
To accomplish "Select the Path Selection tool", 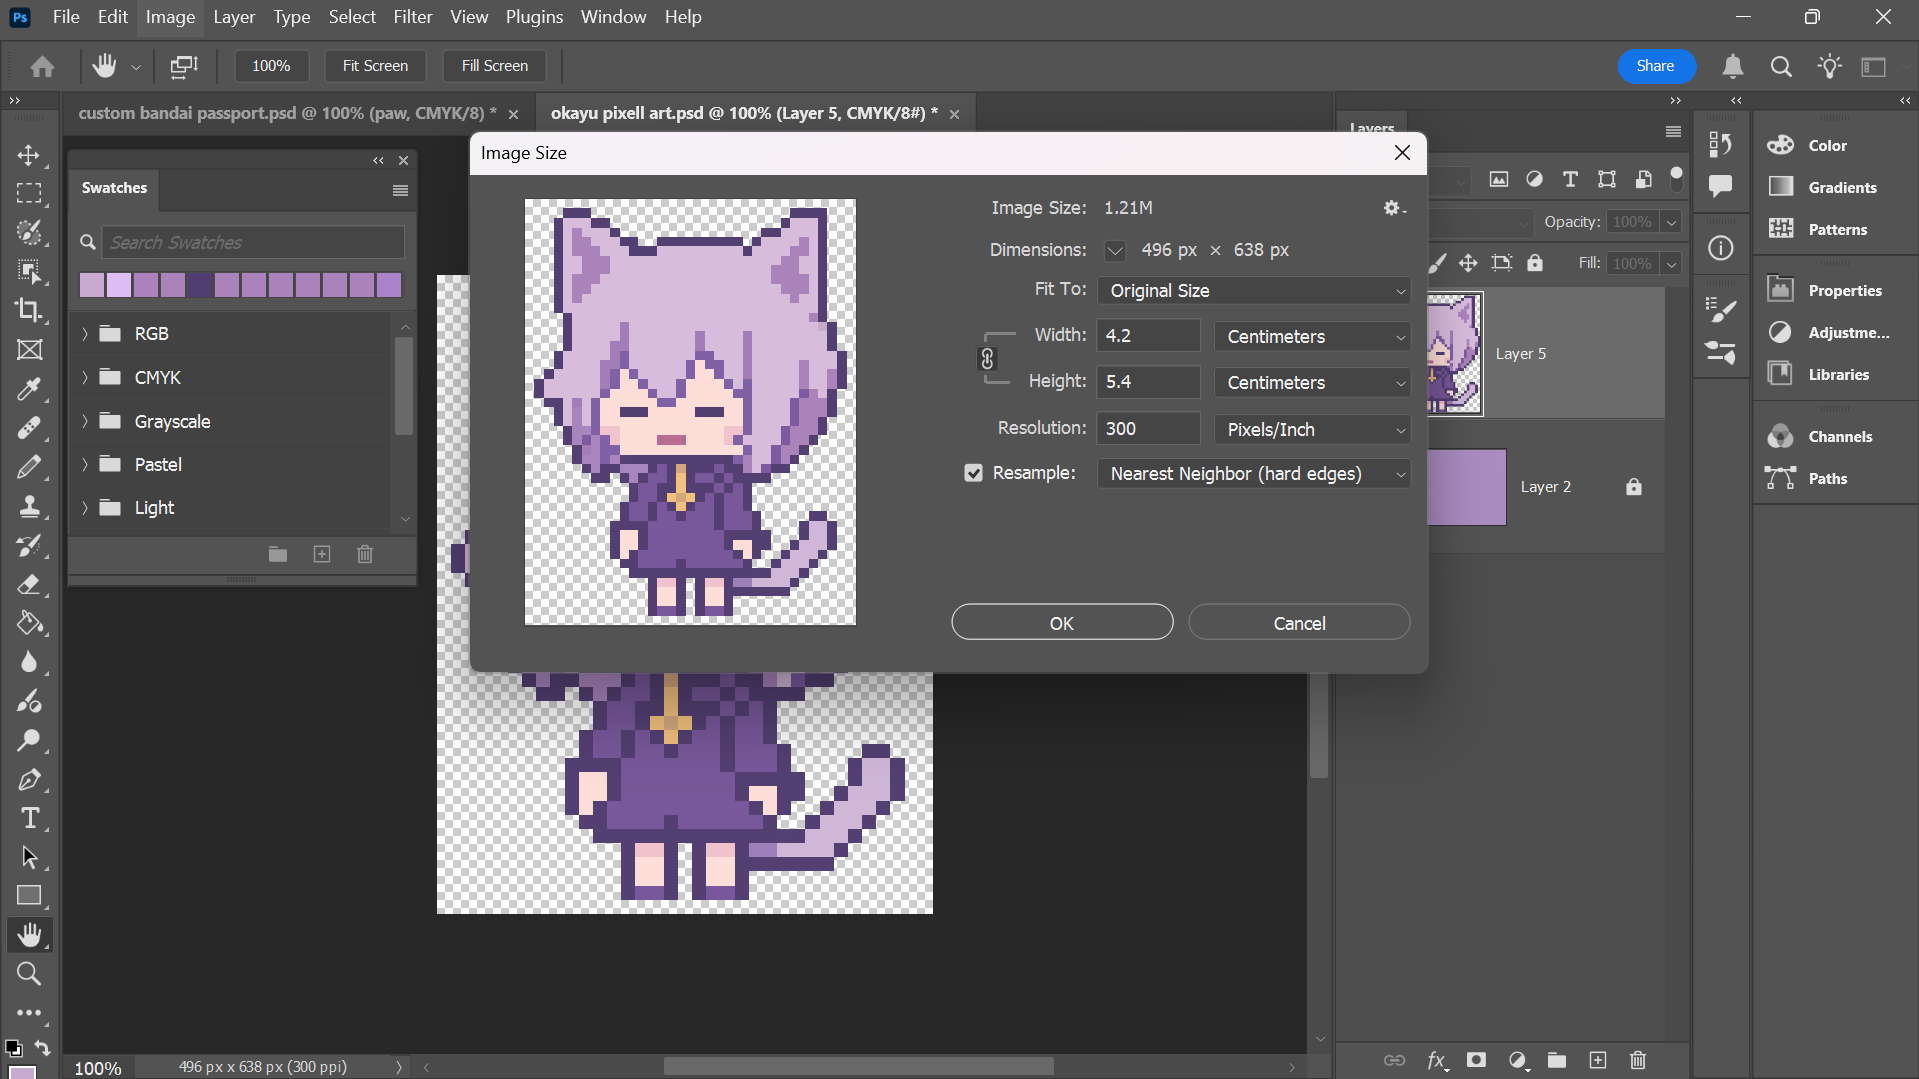I will coord(29,857).
